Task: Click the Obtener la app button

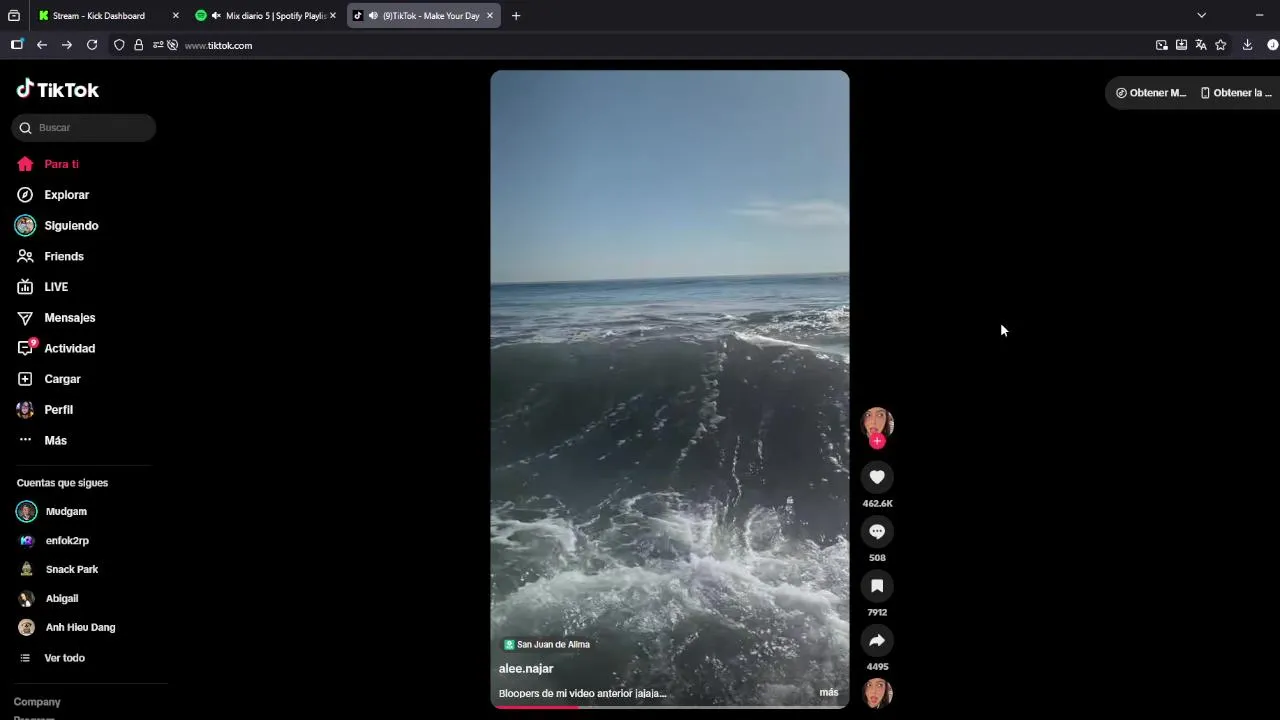Action: click(x=1236, y=93)
